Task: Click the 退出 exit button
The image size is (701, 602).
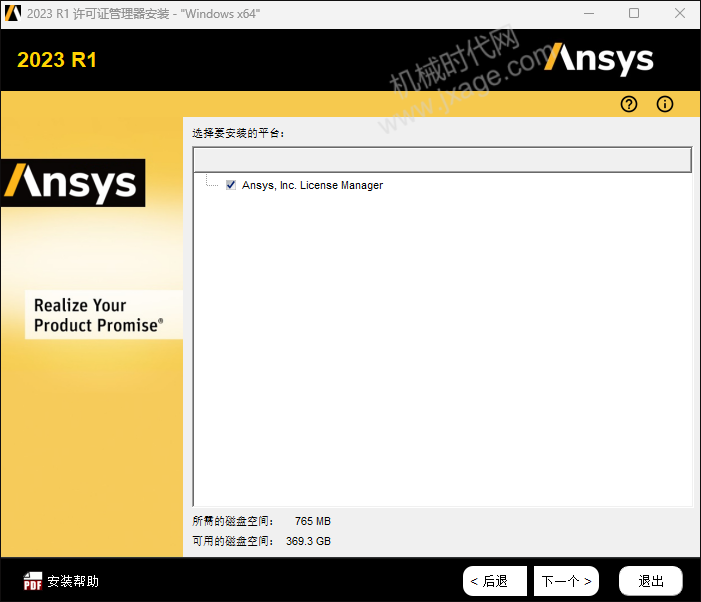Action: (650, 581)
